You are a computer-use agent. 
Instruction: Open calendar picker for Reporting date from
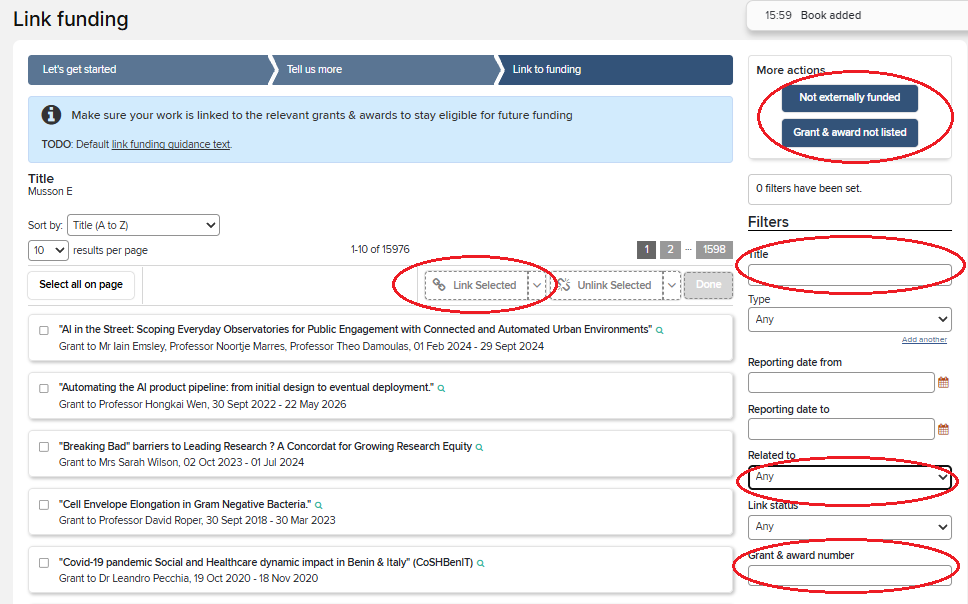click(x=943, y=383)
